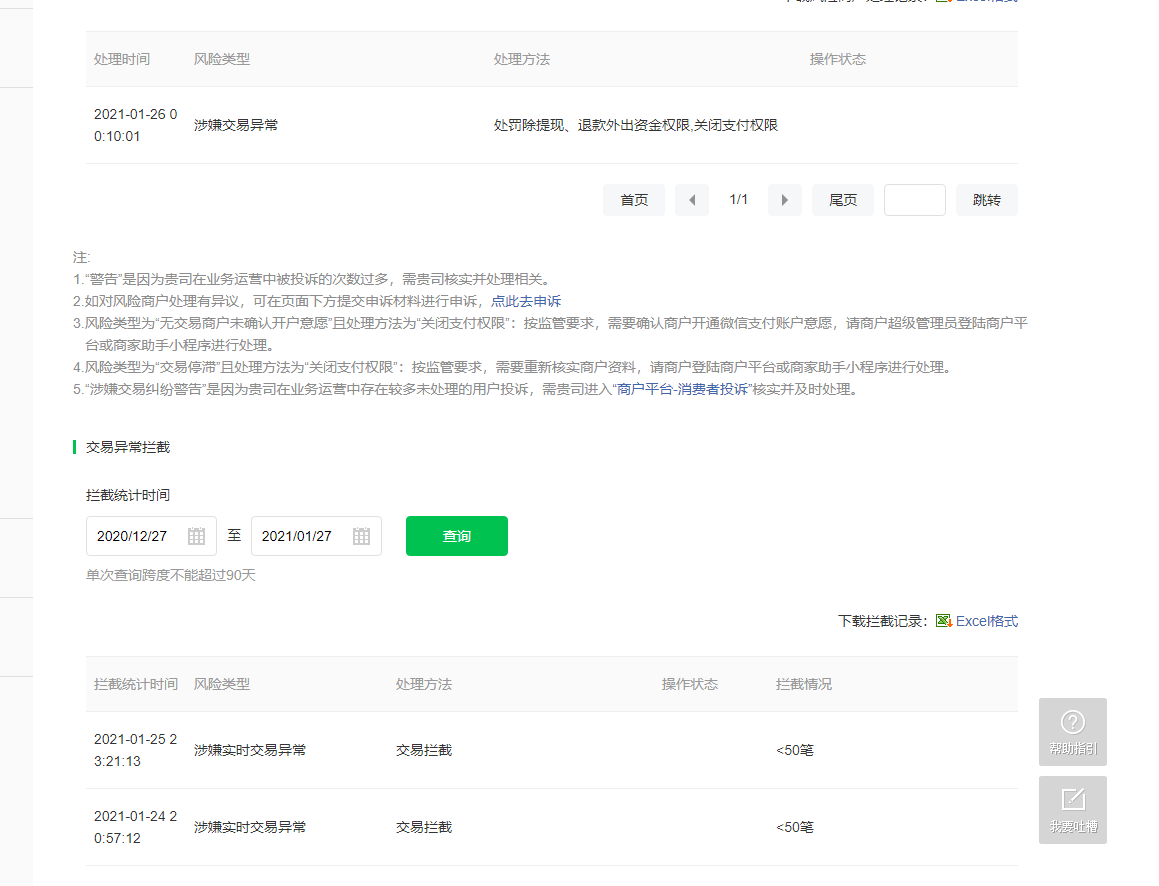Image resolution: width=1159 pixels, height=886 pixels.
Task: Click <50笔 in the 2021-01-25 row
Action: click(x=795, y=750)
